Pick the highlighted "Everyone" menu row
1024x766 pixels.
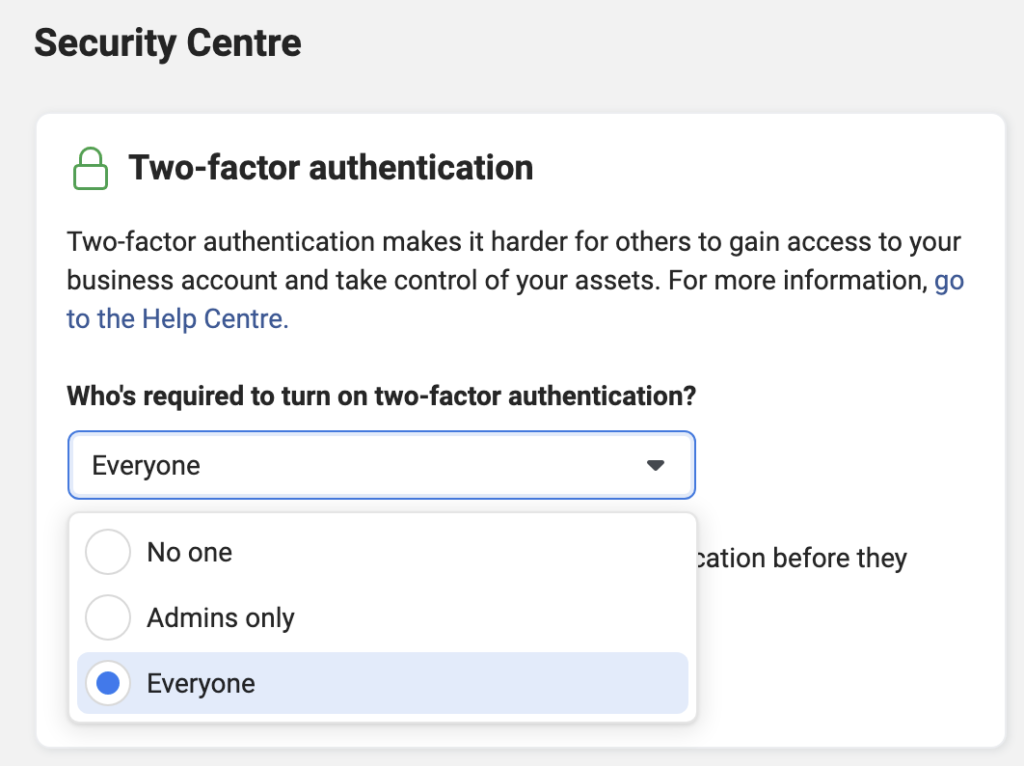pyautogui.click(x=383, y=683)
